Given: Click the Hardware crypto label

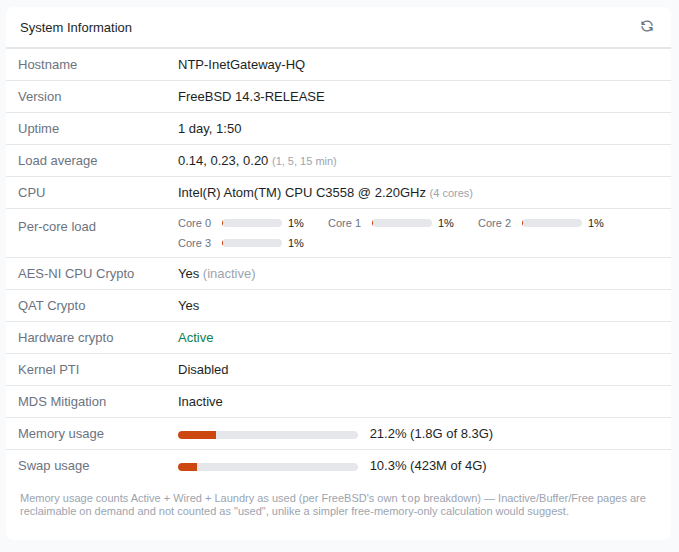Looking at the screenshot, I should tap(66, 338).
